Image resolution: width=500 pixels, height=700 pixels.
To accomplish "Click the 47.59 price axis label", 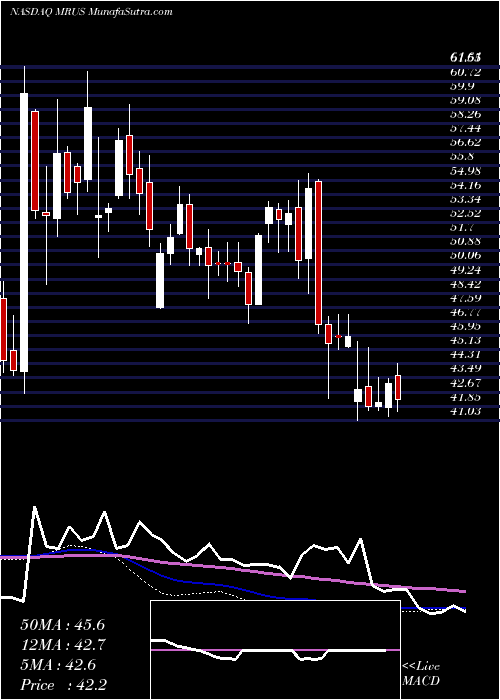I will click(466, 298).
